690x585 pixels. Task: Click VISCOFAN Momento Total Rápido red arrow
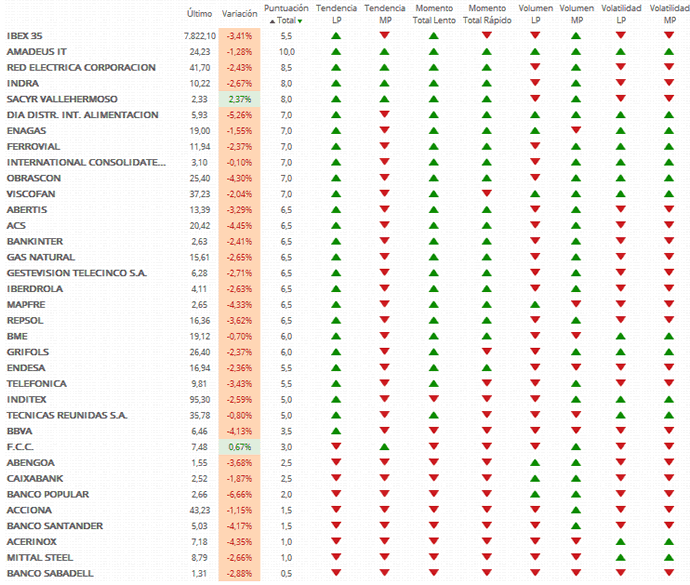(487, 194)
